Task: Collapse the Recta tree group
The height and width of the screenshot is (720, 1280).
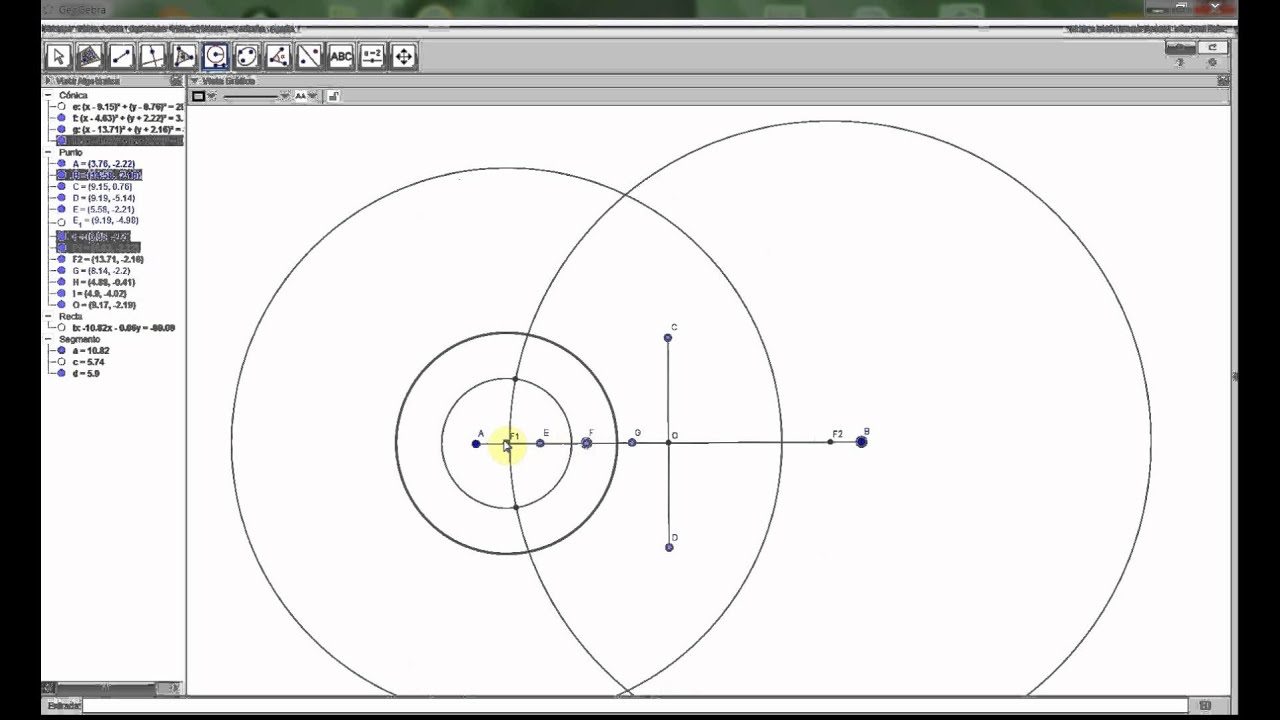Action: (x=49, y=316)
